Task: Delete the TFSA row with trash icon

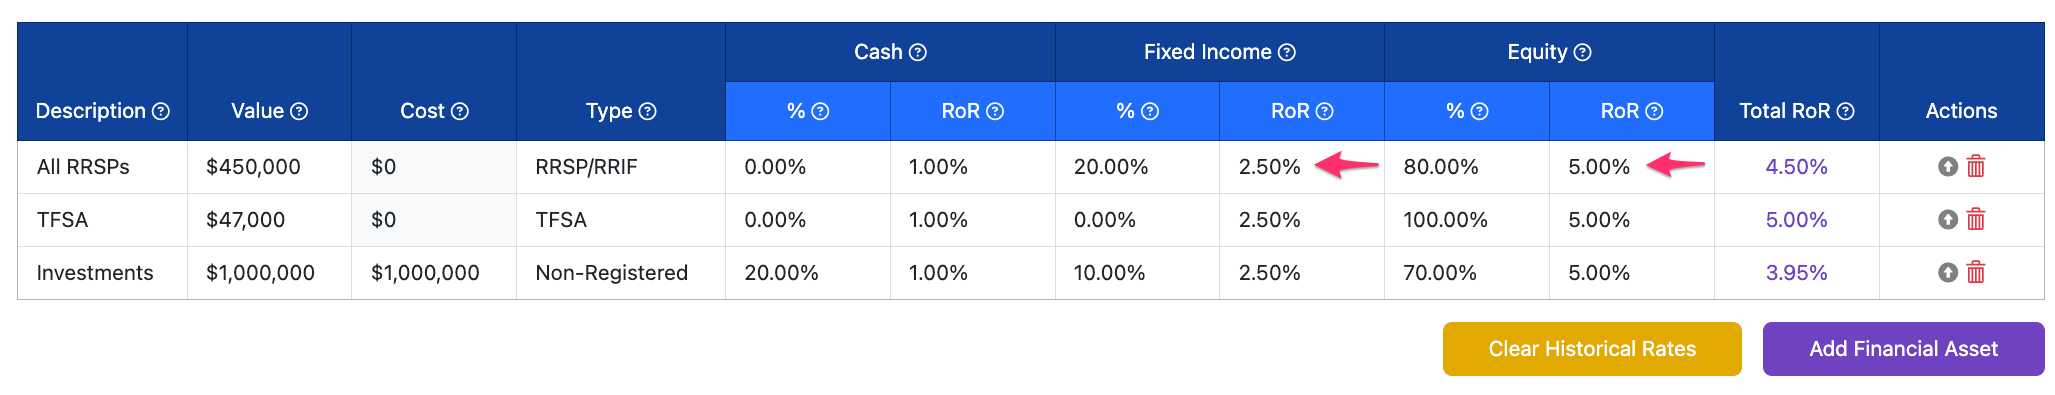Action: pos(1976,220)
